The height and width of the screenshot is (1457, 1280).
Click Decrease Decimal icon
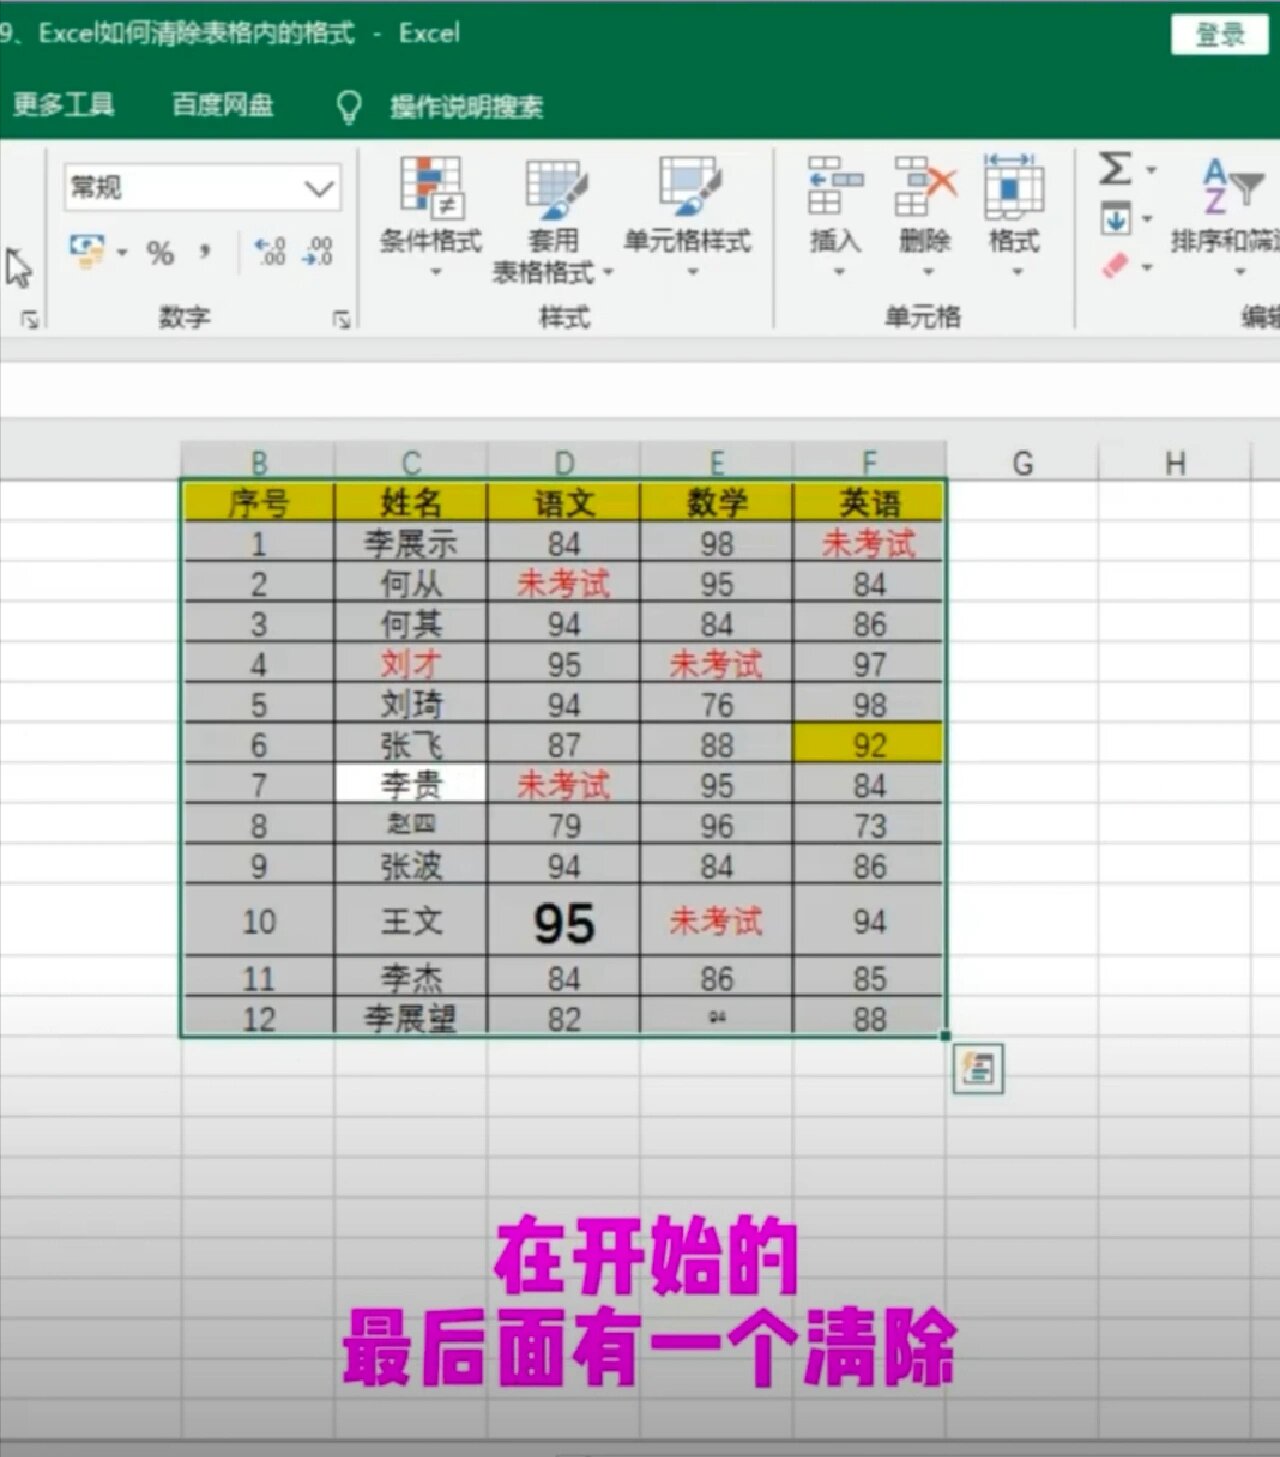(318, 251)
